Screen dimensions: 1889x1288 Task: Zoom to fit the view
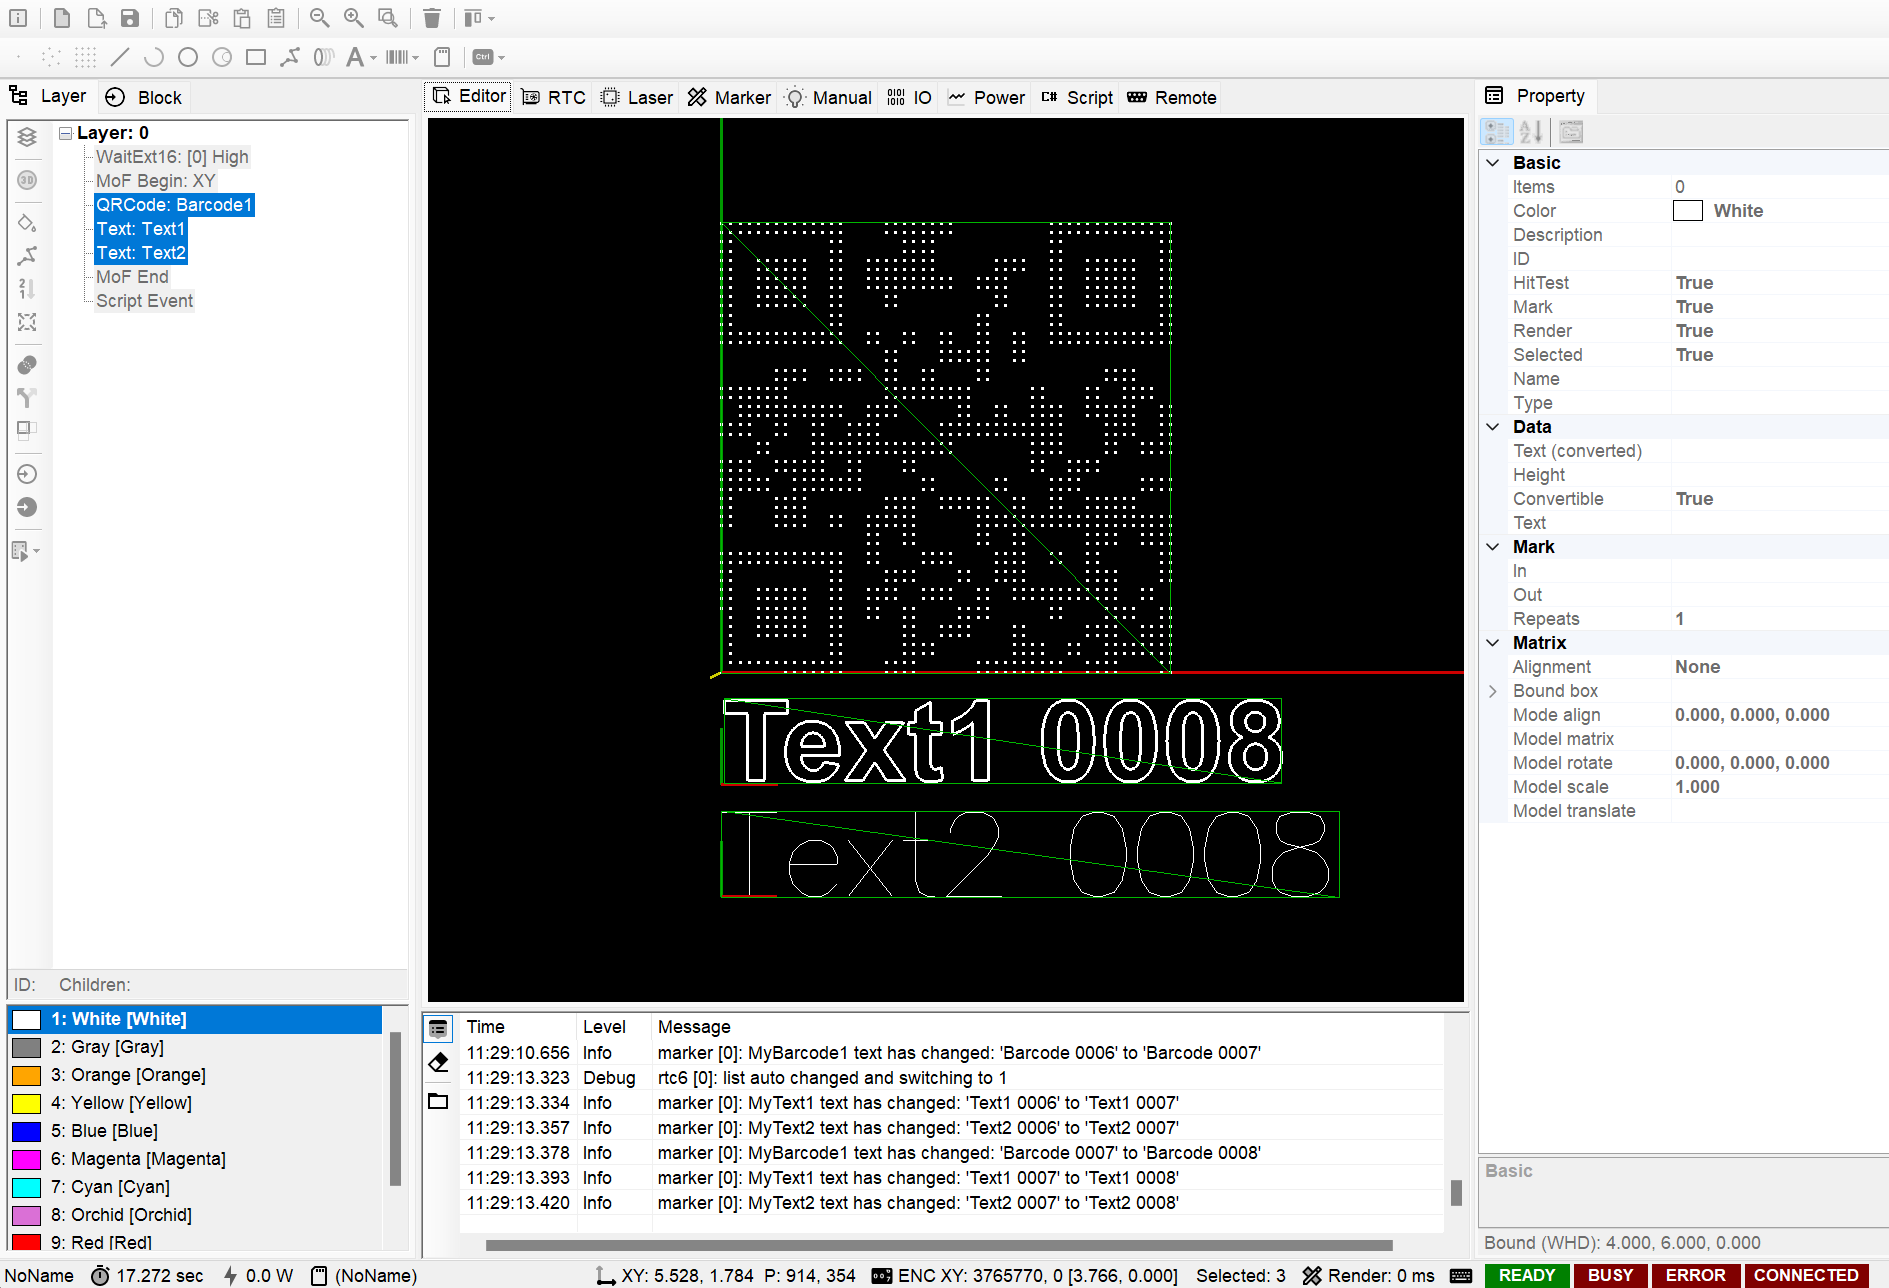pos(388,18)
